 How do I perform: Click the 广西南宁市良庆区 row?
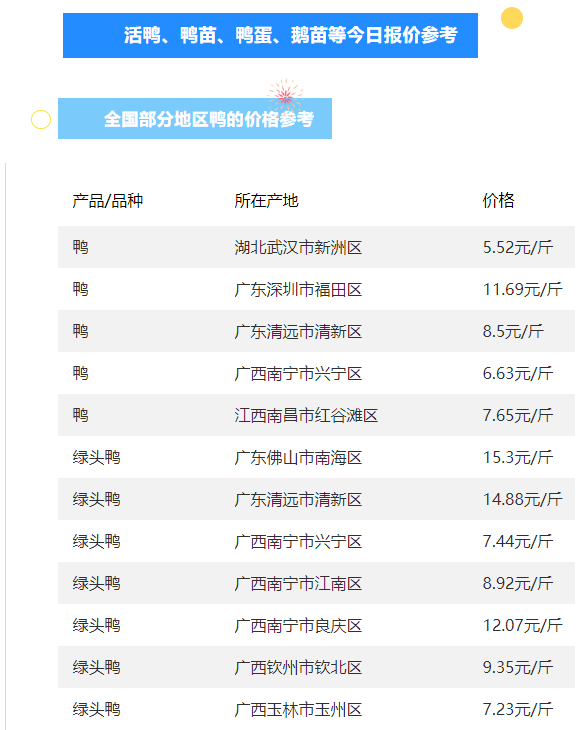click(x=316, y=625)
